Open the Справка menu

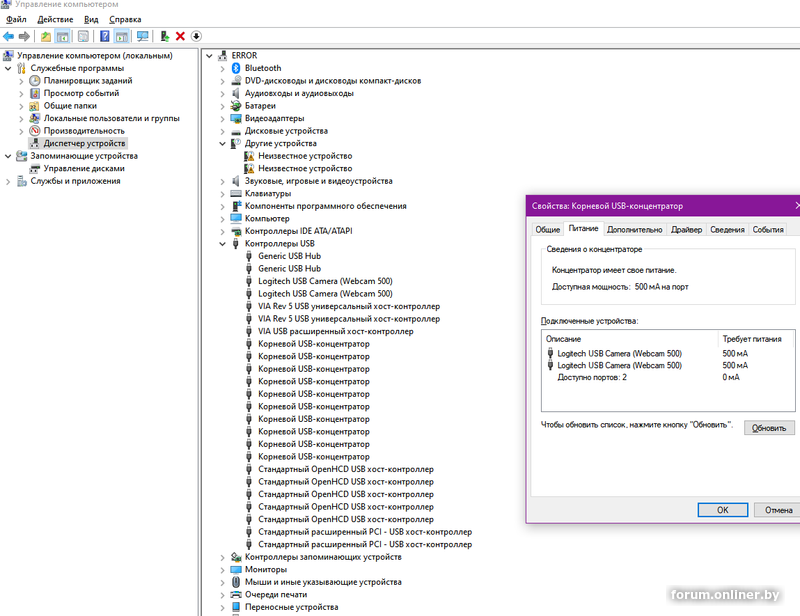pyautogui.click(x=125, y=19)
